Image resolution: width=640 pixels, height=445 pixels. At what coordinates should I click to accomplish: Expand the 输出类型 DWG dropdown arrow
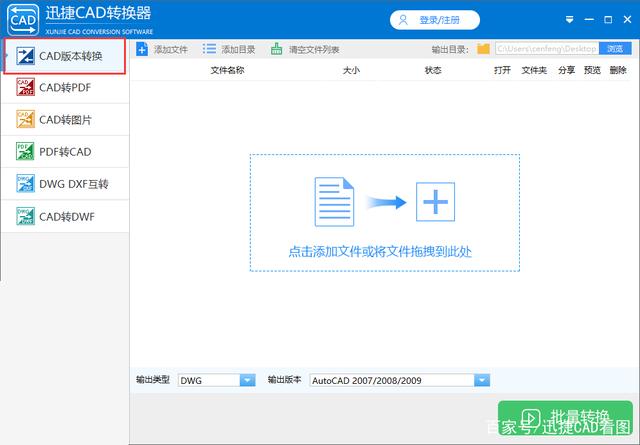point(247,380)
